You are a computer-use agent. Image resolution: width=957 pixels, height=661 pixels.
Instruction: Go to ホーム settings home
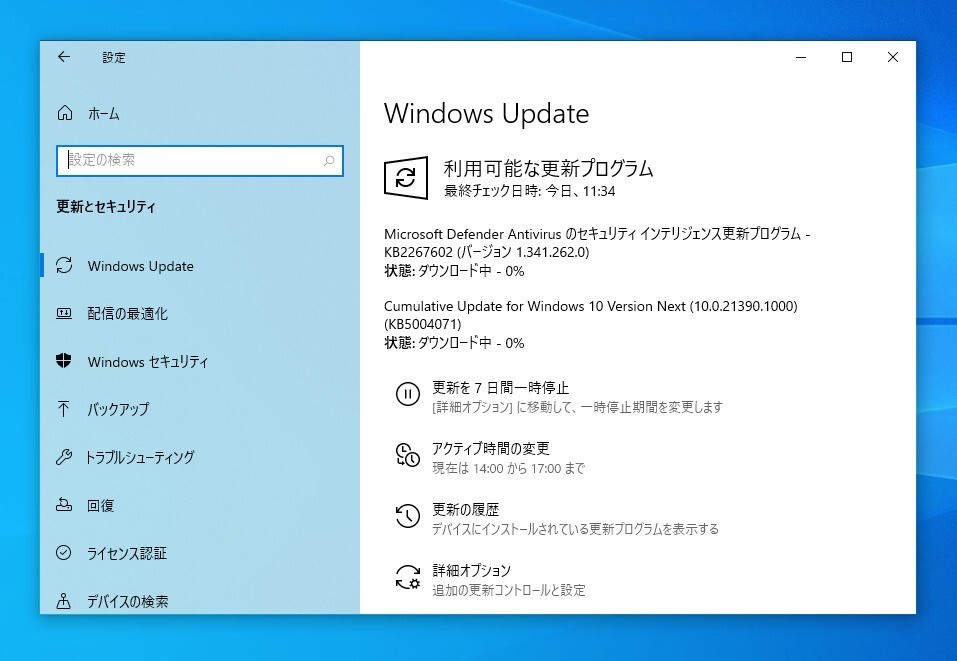pyautogui.click(x=104, y=114)
